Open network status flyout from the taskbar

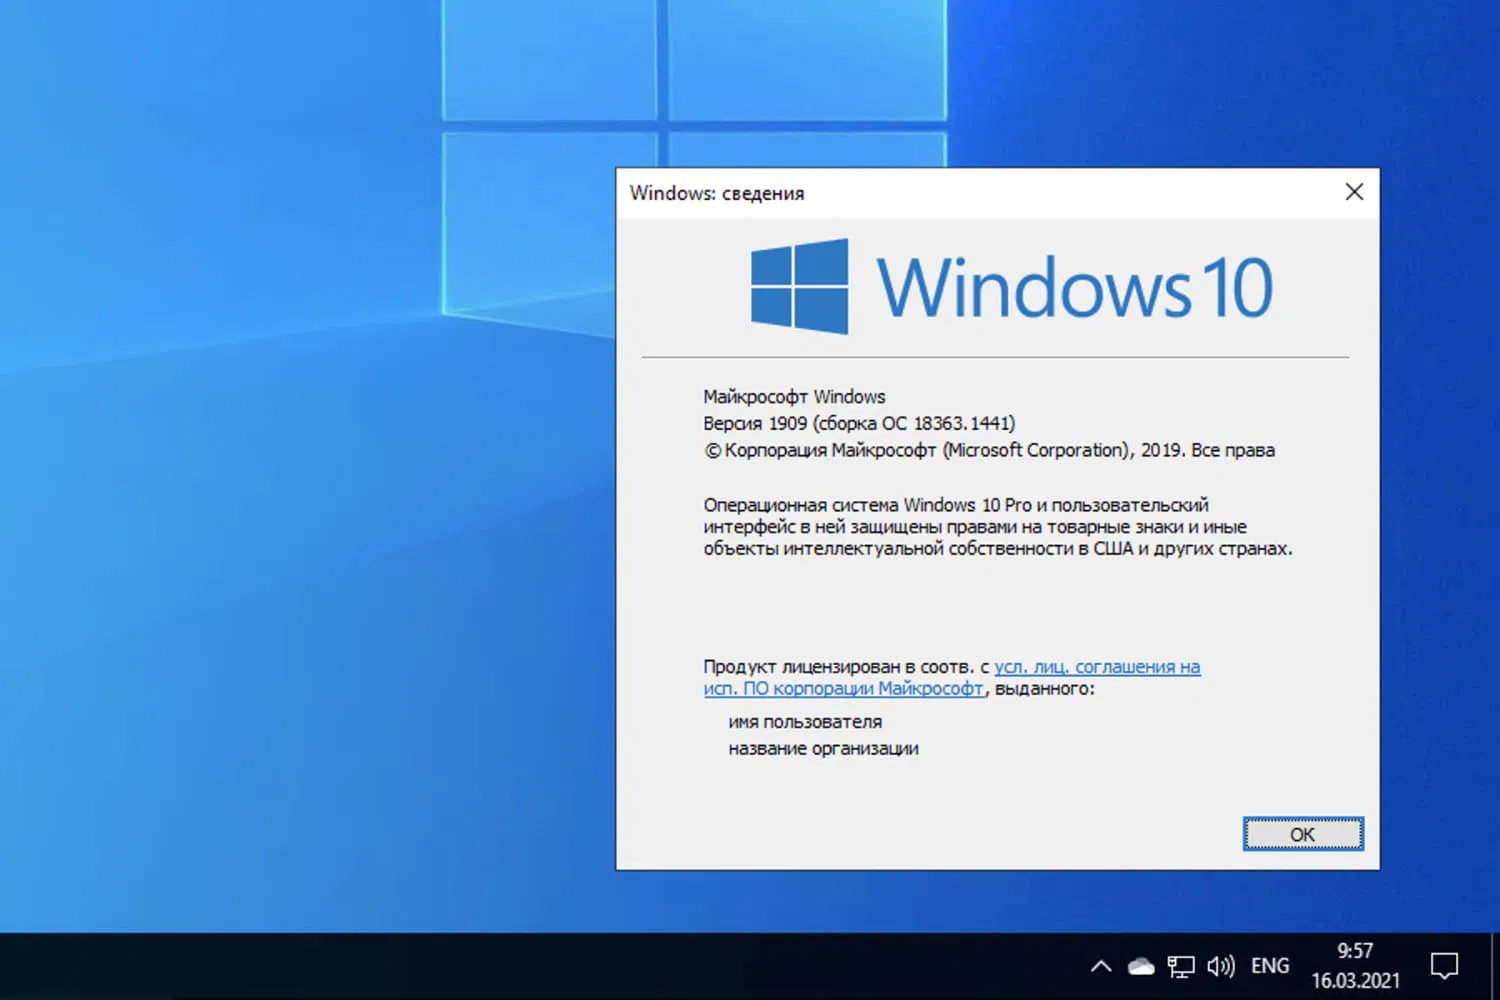[x=1181, y=965]
